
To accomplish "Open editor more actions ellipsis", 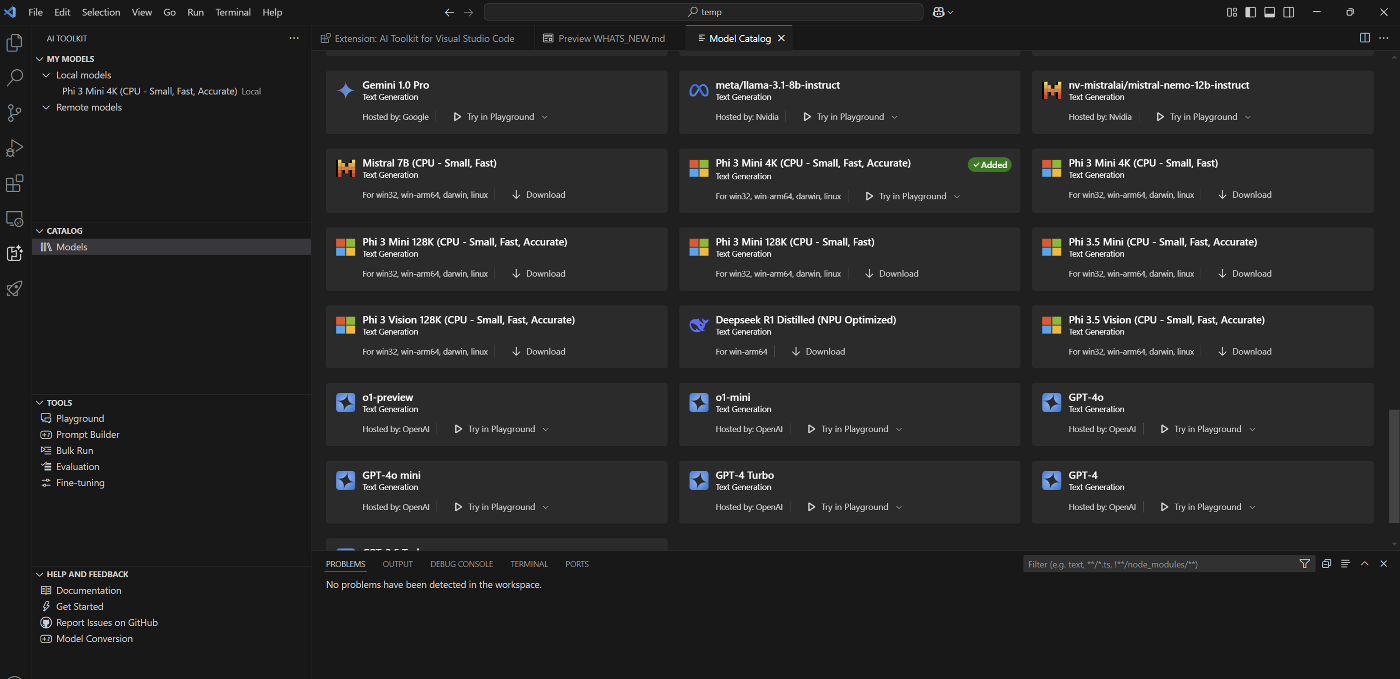I will point(1384,38).
